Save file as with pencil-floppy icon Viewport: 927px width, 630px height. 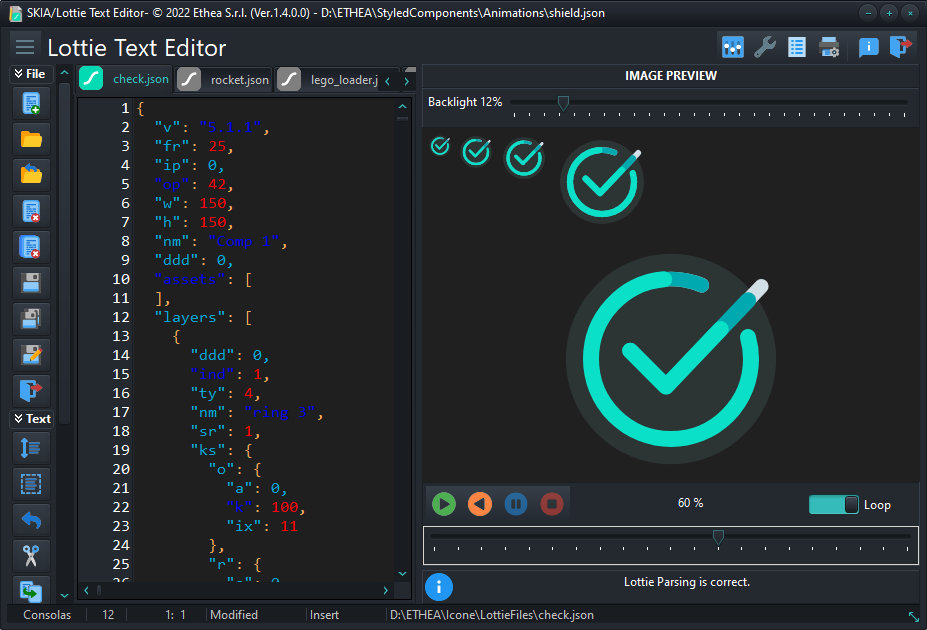(31, 355)
